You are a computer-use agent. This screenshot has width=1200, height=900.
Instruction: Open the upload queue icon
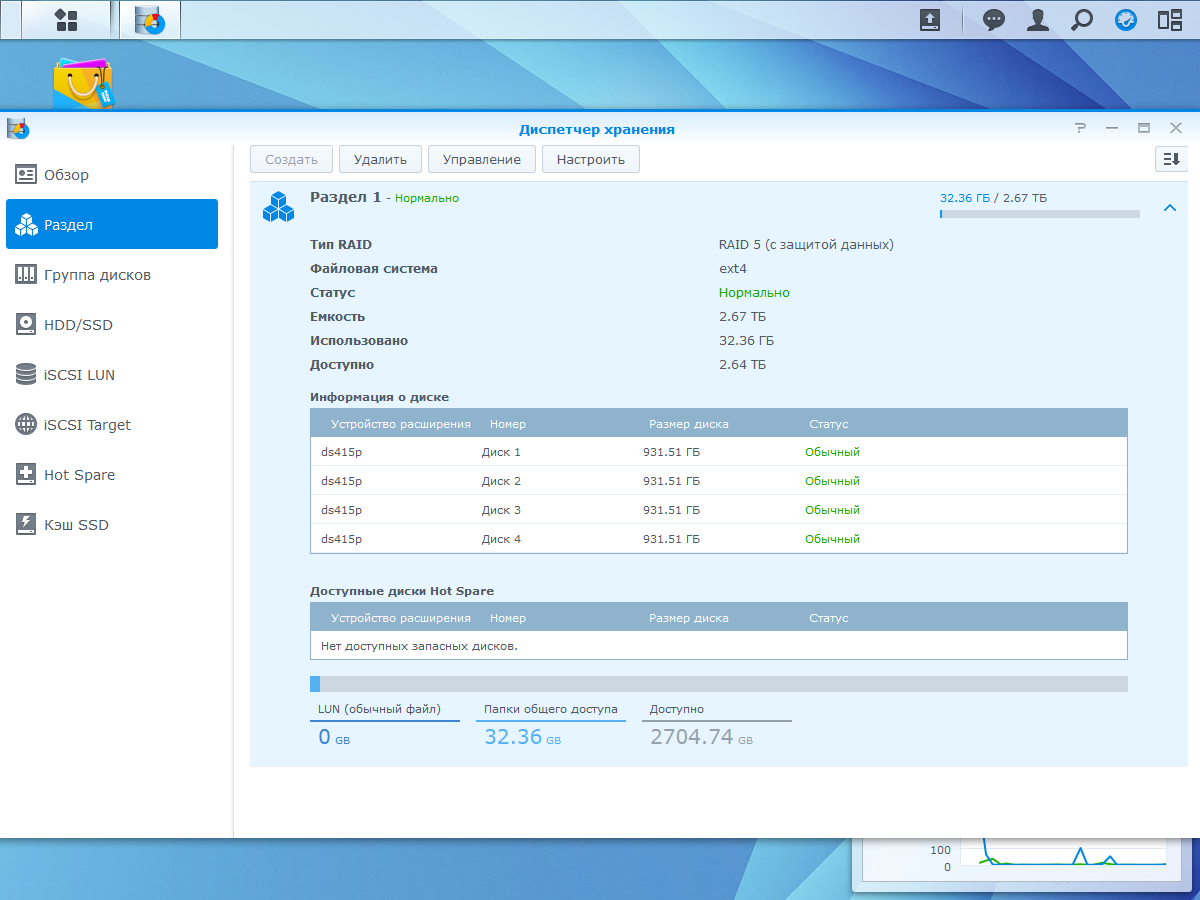[x=930, y=20]
